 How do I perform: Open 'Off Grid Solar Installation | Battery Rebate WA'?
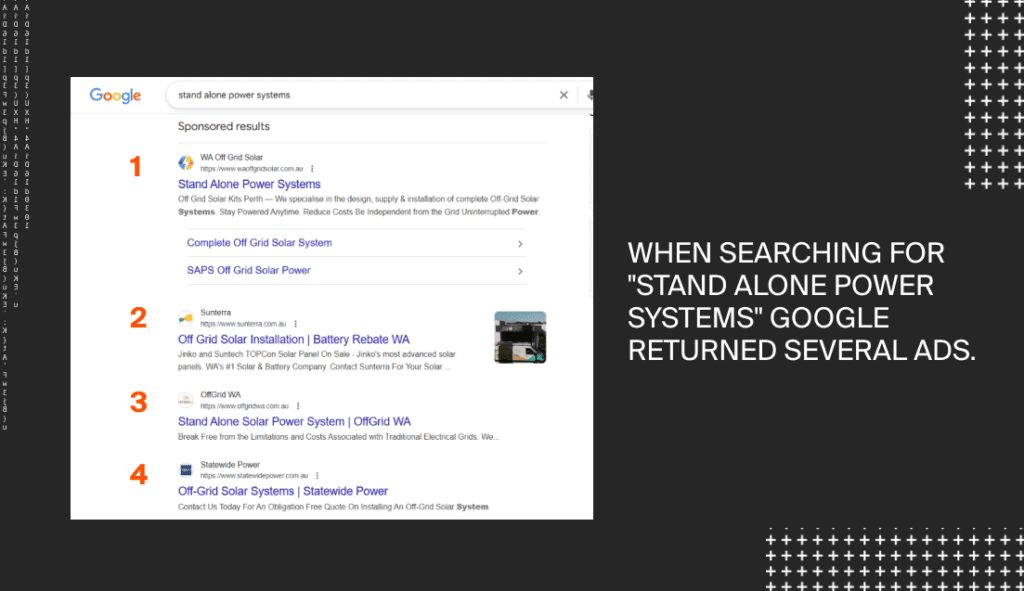pos(293,340)
